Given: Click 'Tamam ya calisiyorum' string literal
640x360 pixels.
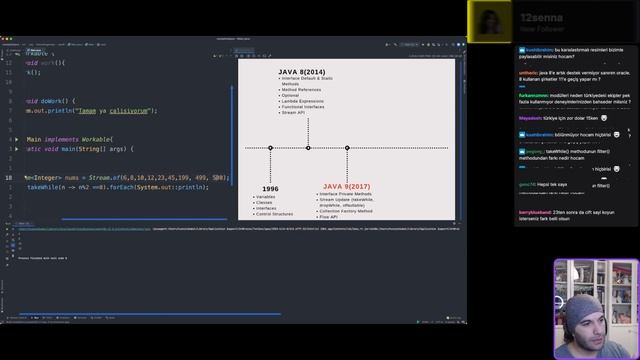Looking at the screenshot, I should tap(113, 111).
